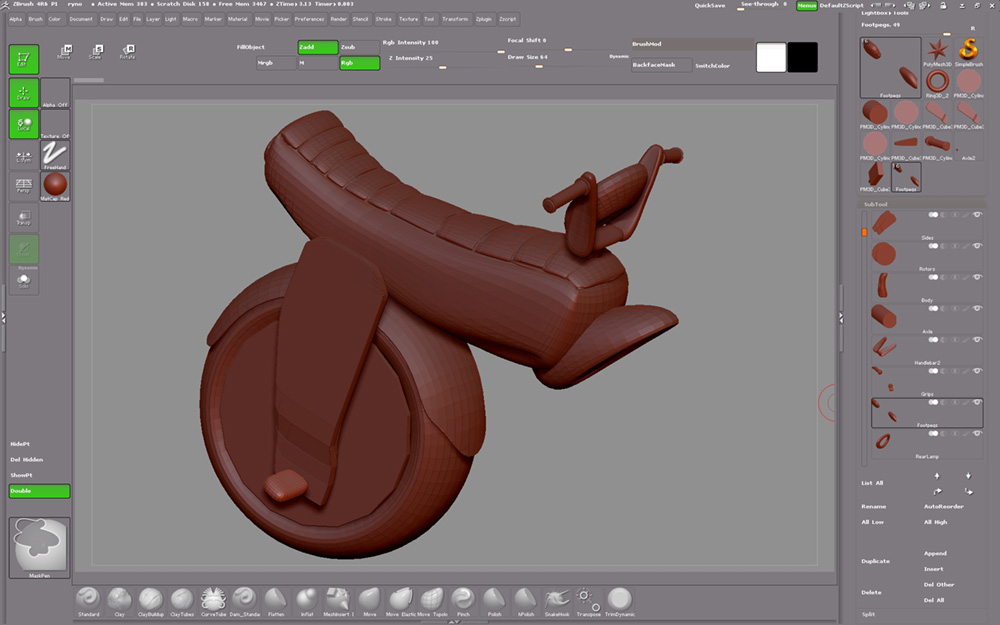Select the MatCap Red material thumbnail
1000x625 pixels.
tap(55, 184)
